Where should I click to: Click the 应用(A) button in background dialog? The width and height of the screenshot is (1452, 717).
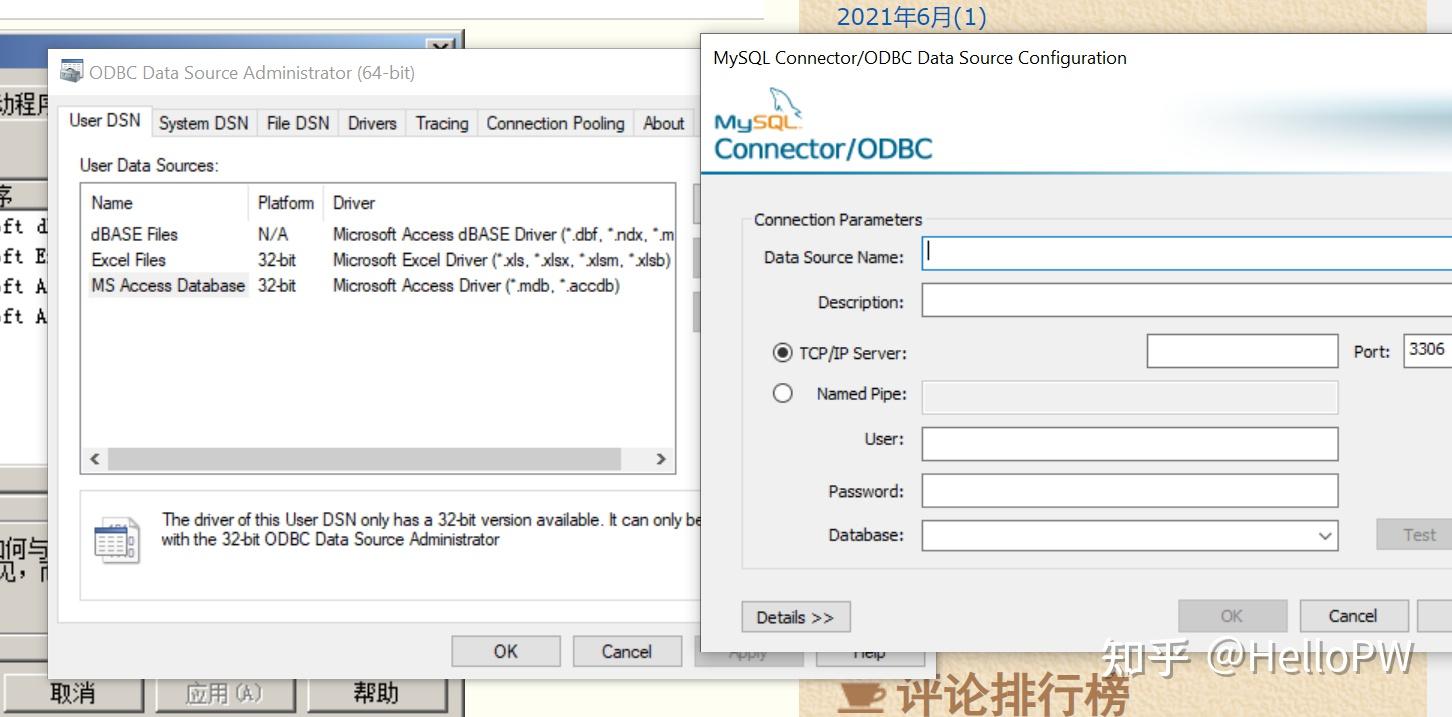(x=224, y=692)
